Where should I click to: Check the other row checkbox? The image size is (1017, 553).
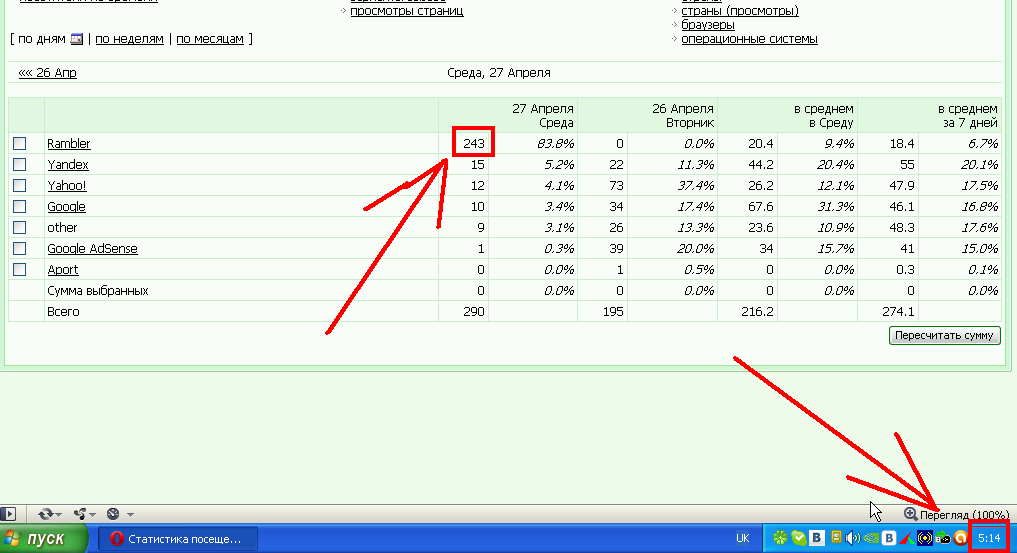coord(20,228)
